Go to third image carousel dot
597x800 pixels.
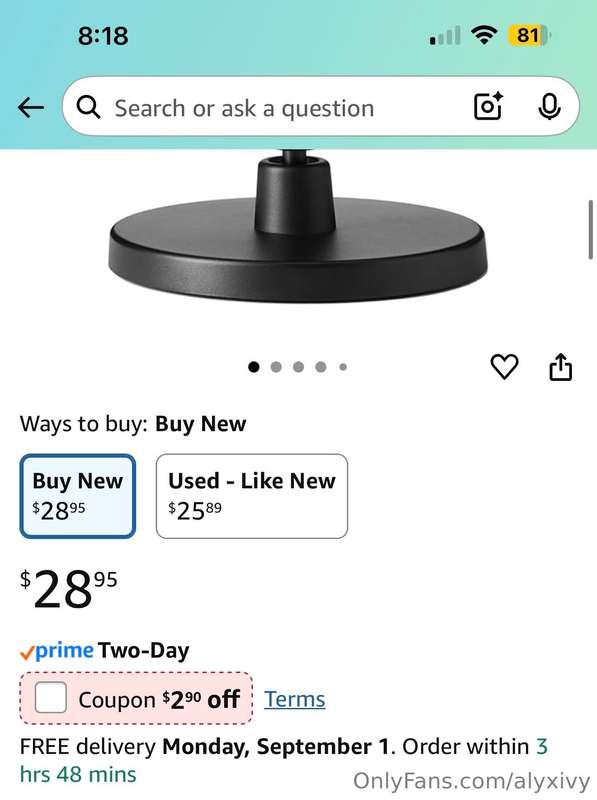point(298,367)
